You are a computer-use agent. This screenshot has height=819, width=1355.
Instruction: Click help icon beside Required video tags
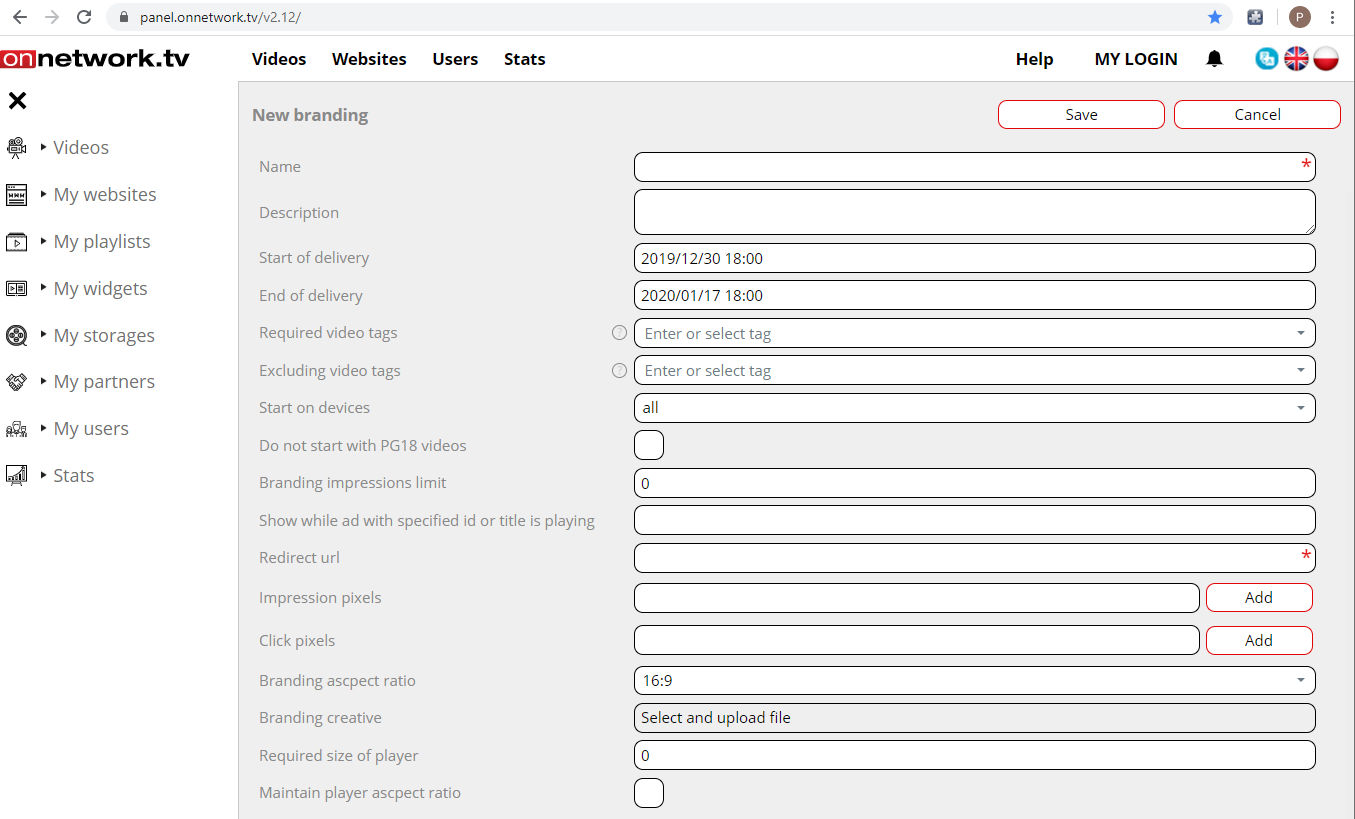(619, 333)
